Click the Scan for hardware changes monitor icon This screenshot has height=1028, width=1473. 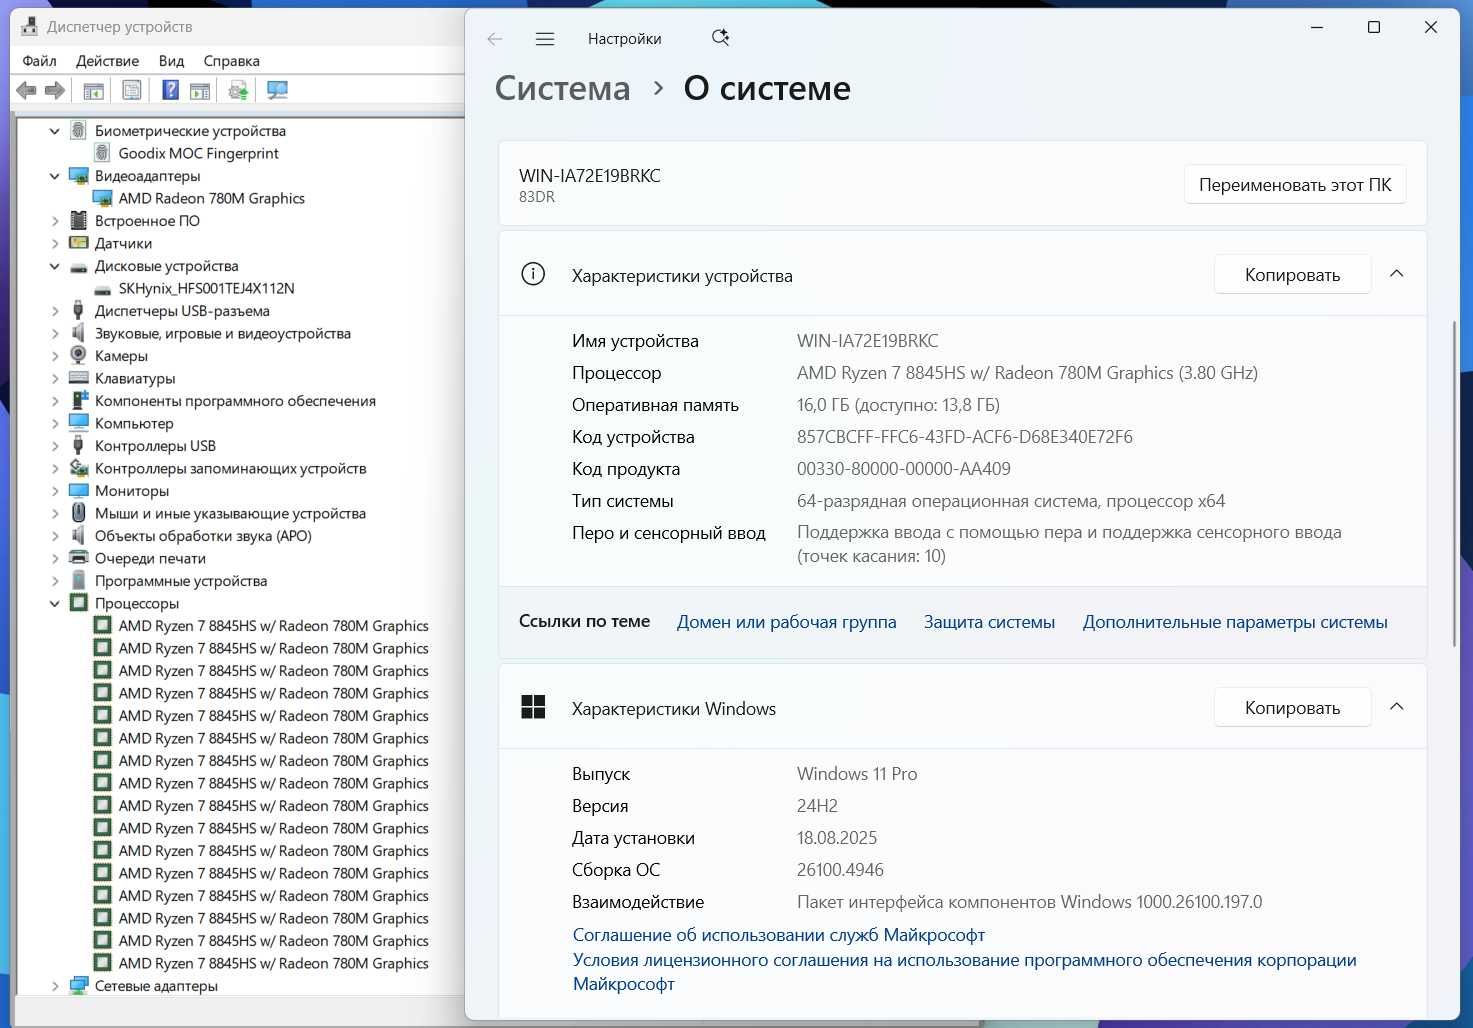pyautogui.click(x=277, y=90)
